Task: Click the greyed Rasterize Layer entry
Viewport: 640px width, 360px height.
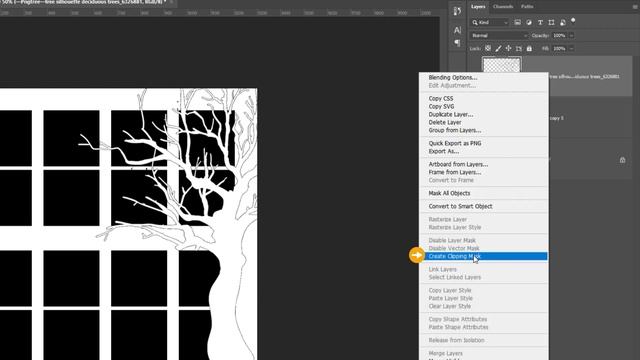Action: point(447,219)
